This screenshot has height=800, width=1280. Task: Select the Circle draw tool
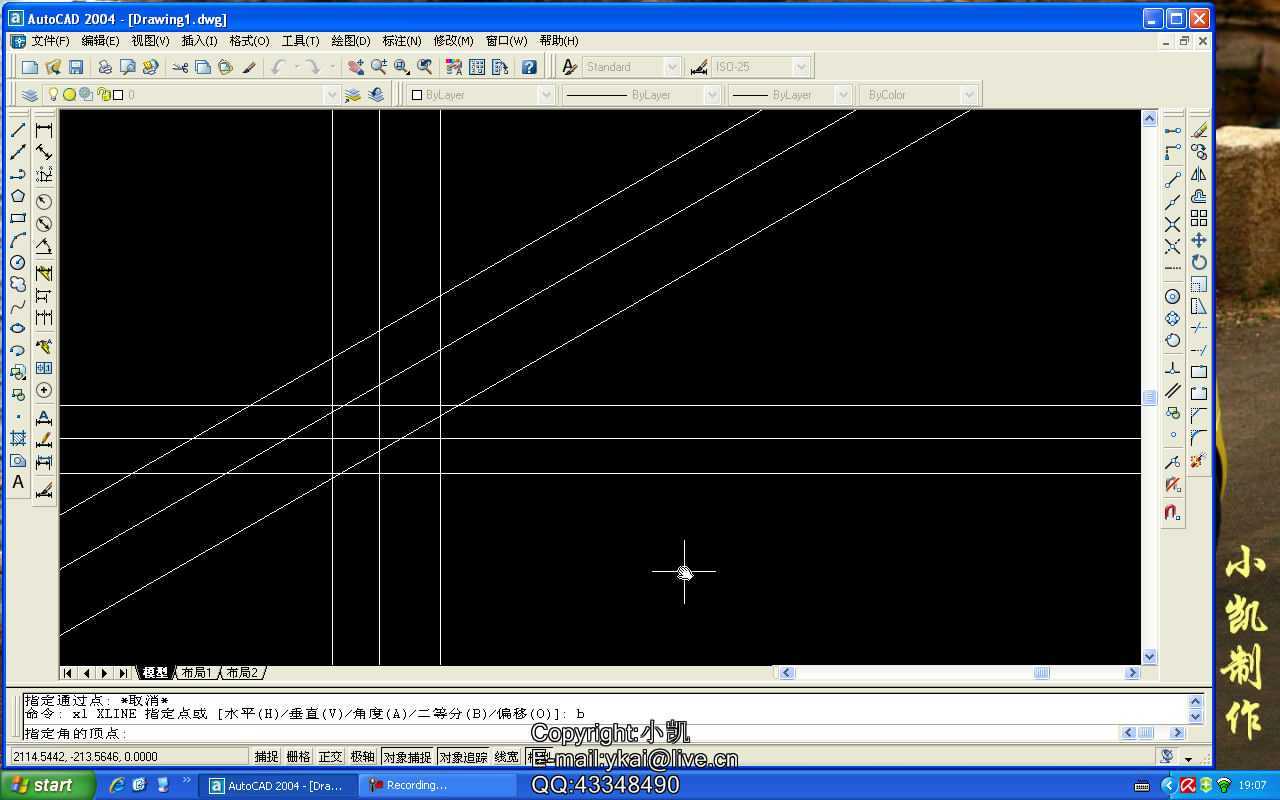pyautogui.click(x=18, y=262)
